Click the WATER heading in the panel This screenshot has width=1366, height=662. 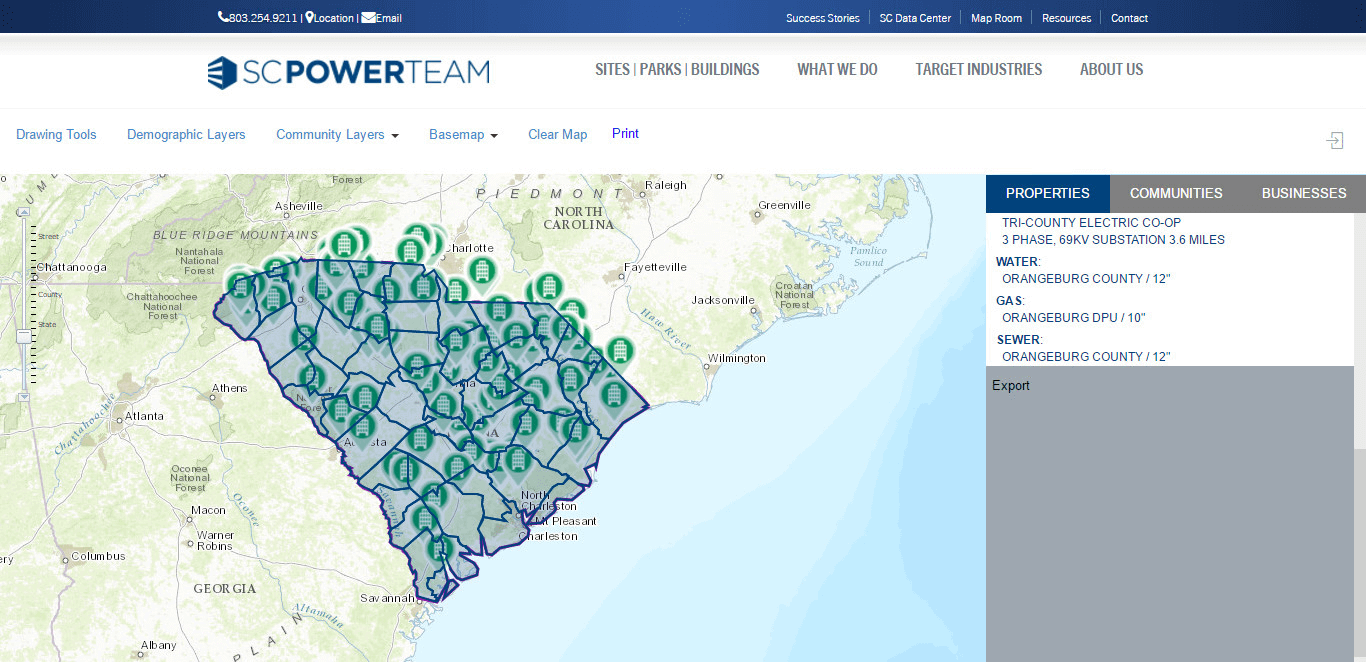coord(1018,262)
